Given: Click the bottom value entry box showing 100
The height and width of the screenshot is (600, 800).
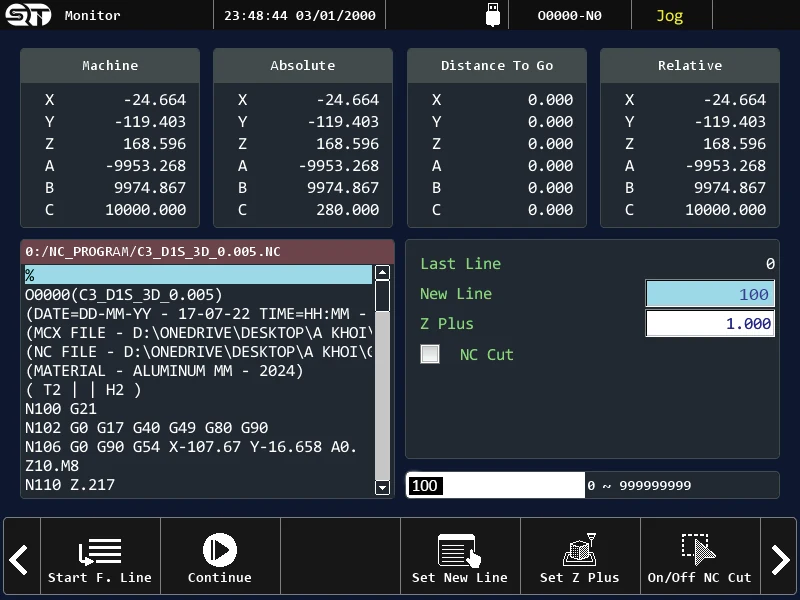Looking at the screenshot, I should (495, 485).
